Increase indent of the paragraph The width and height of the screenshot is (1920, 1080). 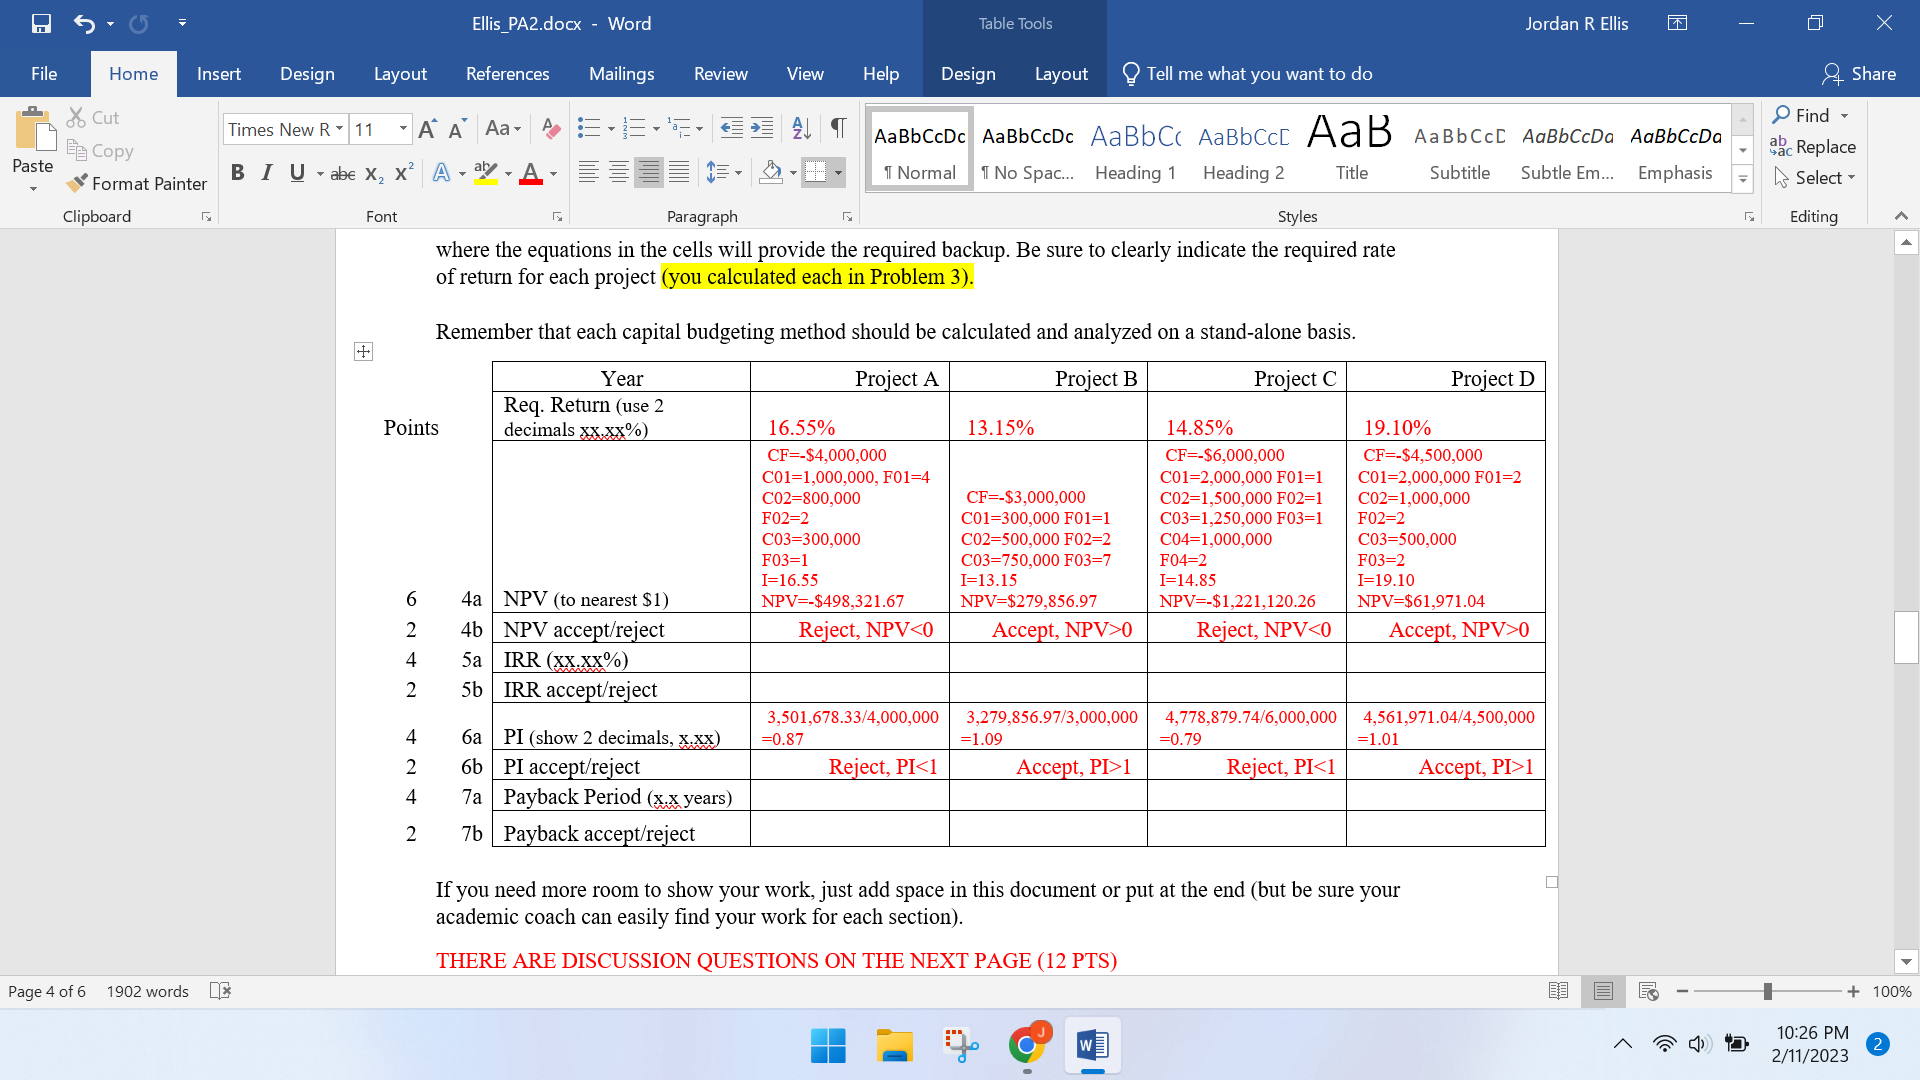click(761, 129)
